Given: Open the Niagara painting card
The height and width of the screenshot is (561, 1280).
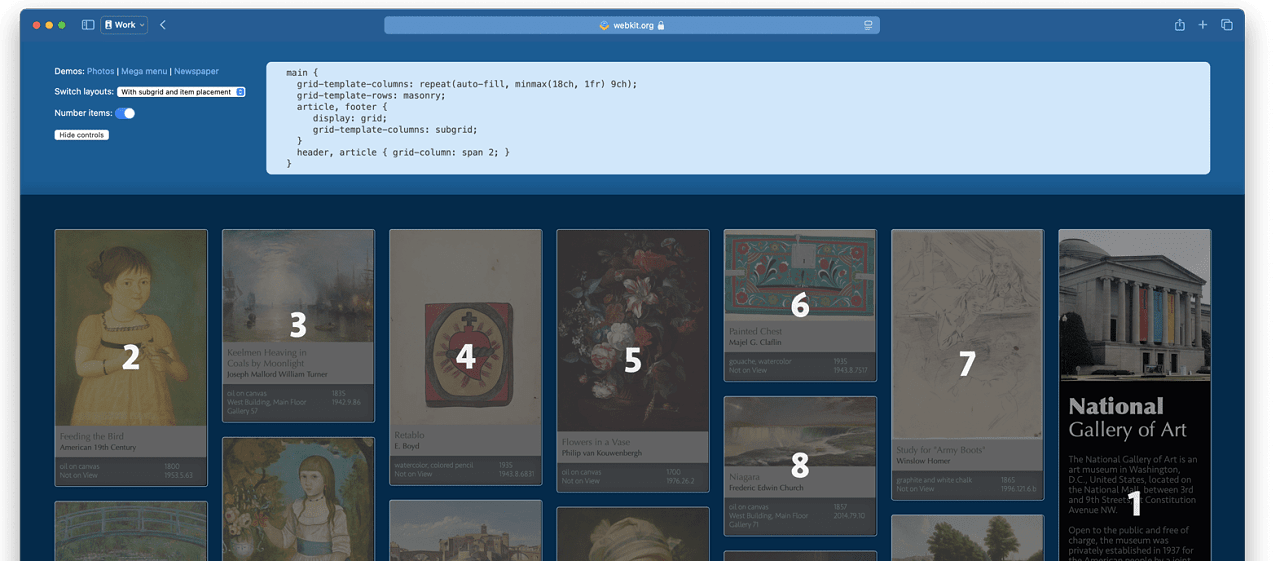Looking at the screenshot, I should (x=800, y=466).
